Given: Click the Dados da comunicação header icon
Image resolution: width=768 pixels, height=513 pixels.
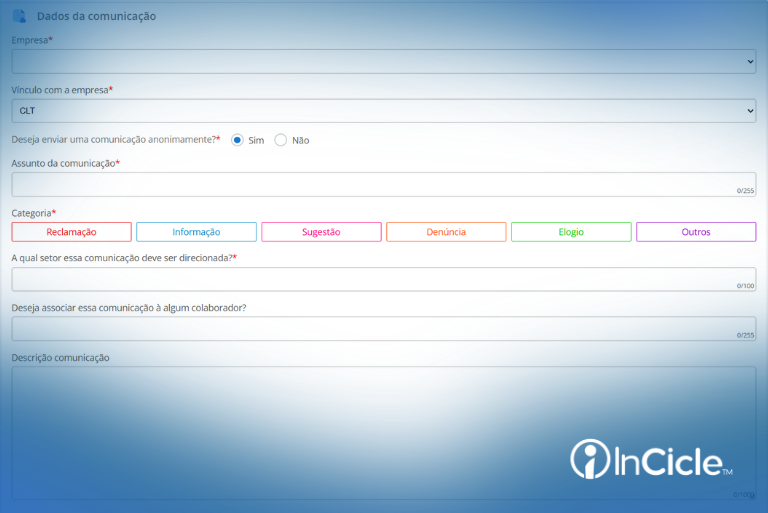Looking at the screenshot, I should click(x=19, y=16).
